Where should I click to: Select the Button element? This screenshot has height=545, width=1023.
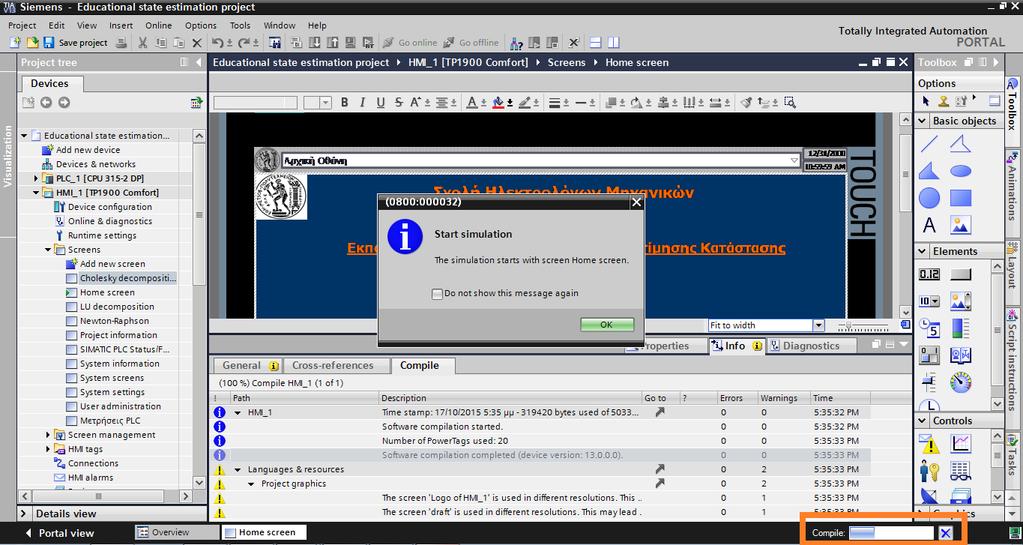(x=960, y=274)
